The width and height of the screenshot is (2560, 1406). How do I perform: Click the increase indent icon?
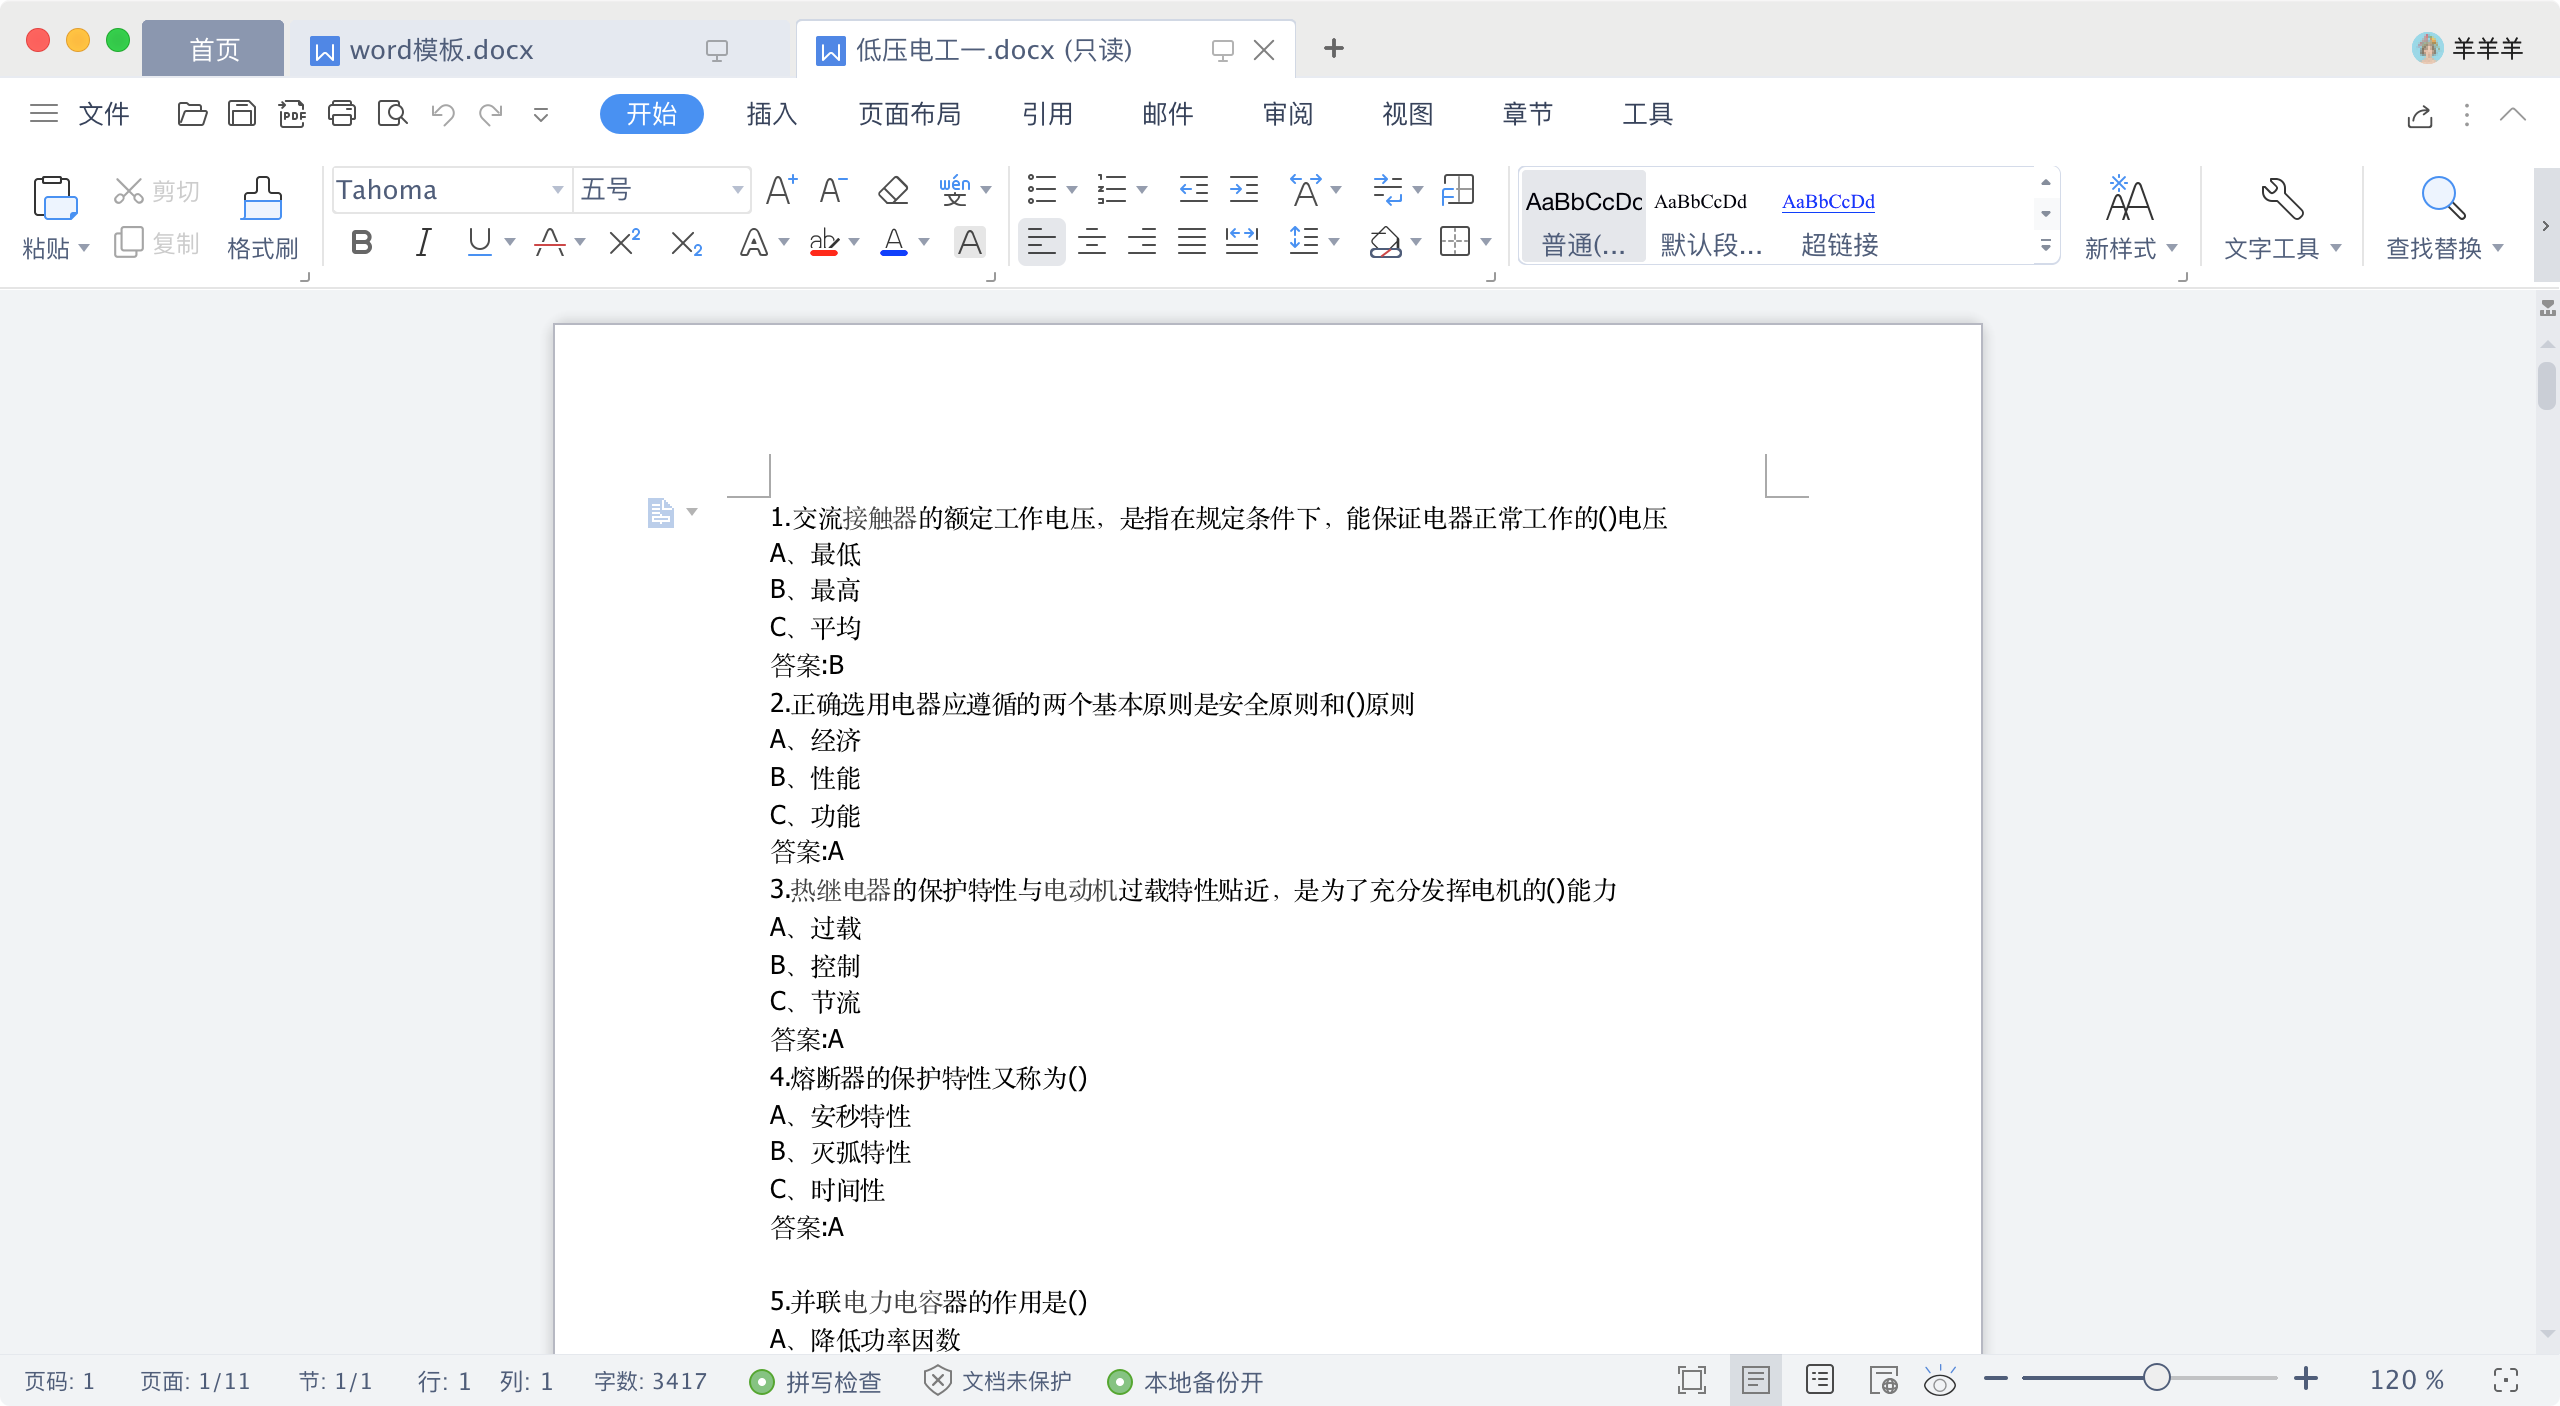point(1244,190)
